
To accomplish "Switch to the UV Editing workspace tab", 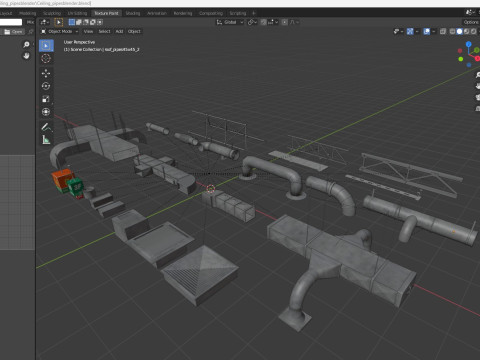I will (77, 13).
